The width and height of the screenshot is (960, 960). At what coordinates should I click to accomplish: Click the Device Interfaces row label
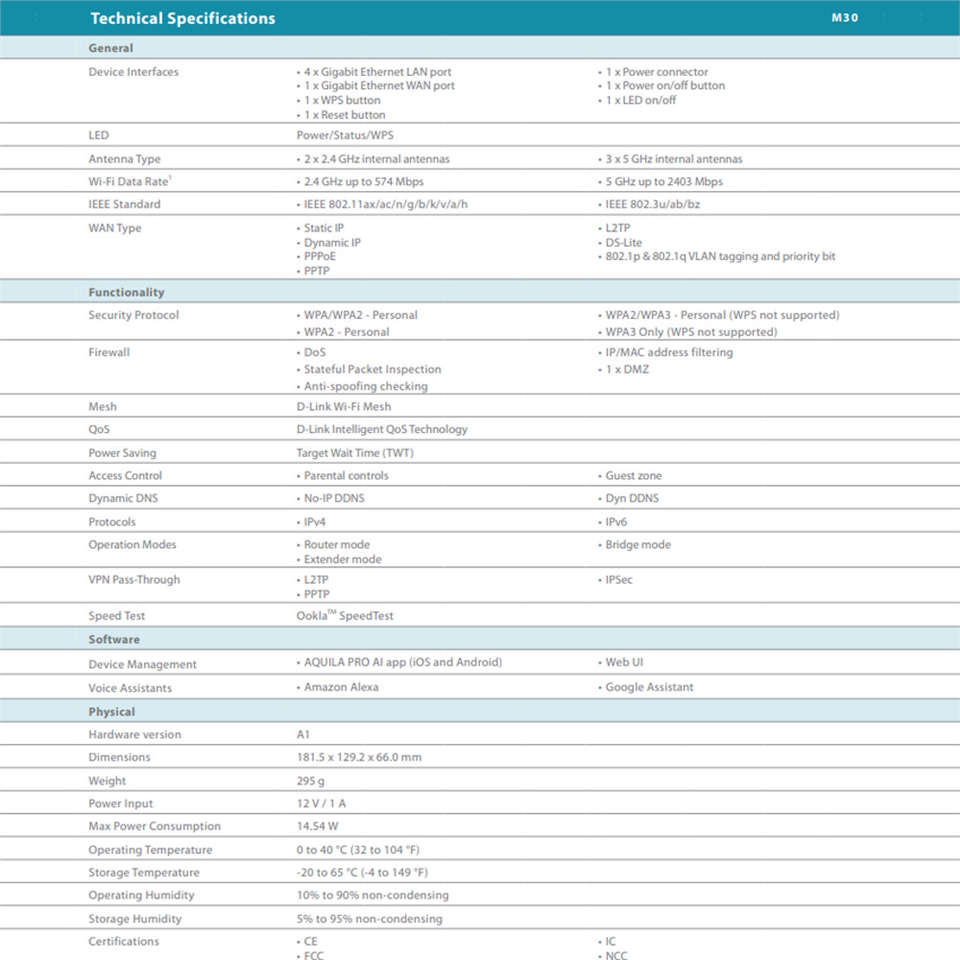[x=133, y=72]
